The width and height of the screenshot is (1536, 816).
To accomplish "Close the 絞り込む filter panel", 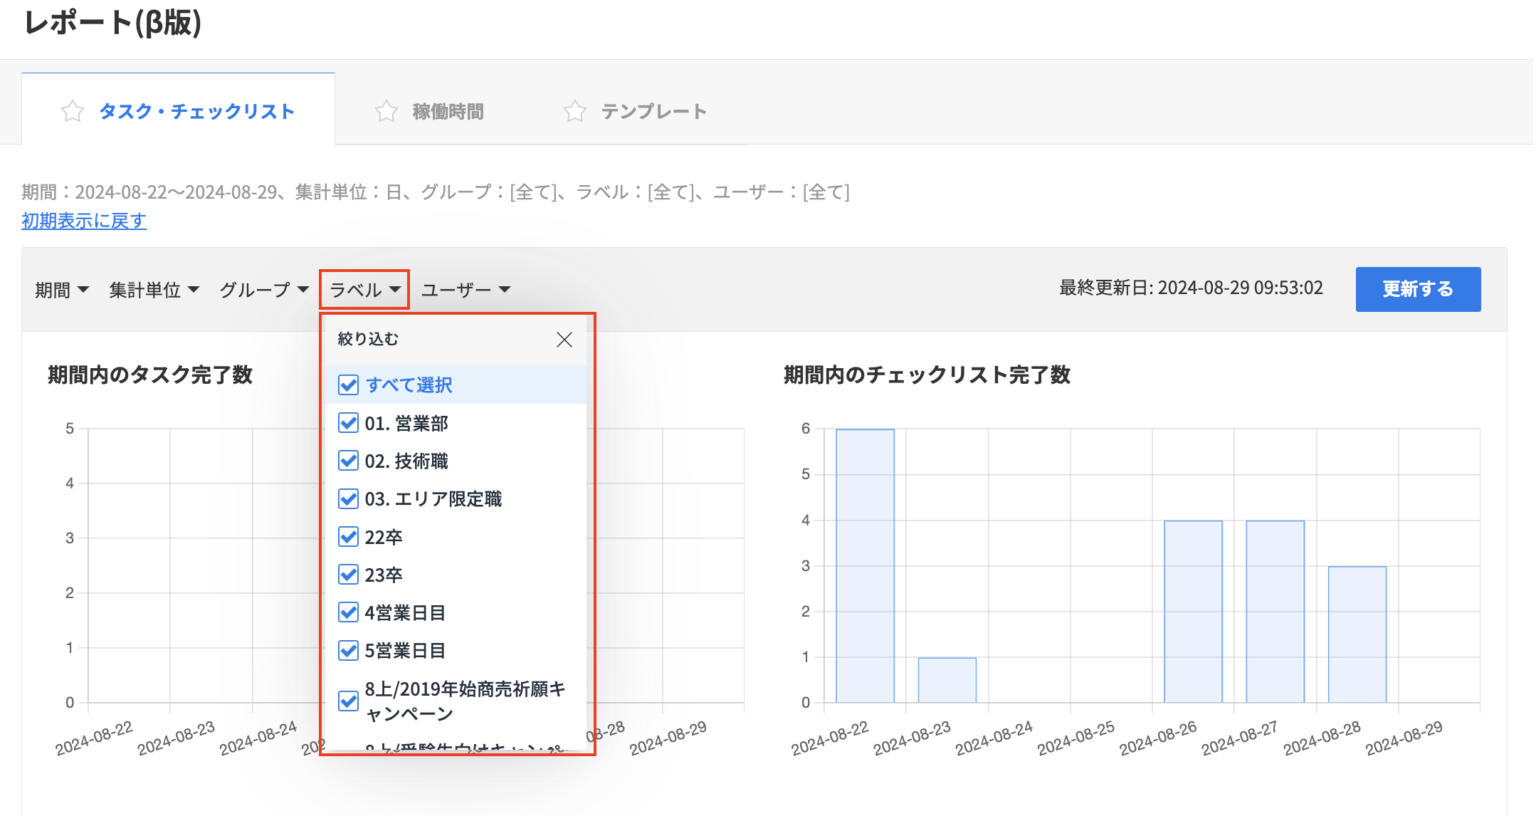I will (564, 339).
